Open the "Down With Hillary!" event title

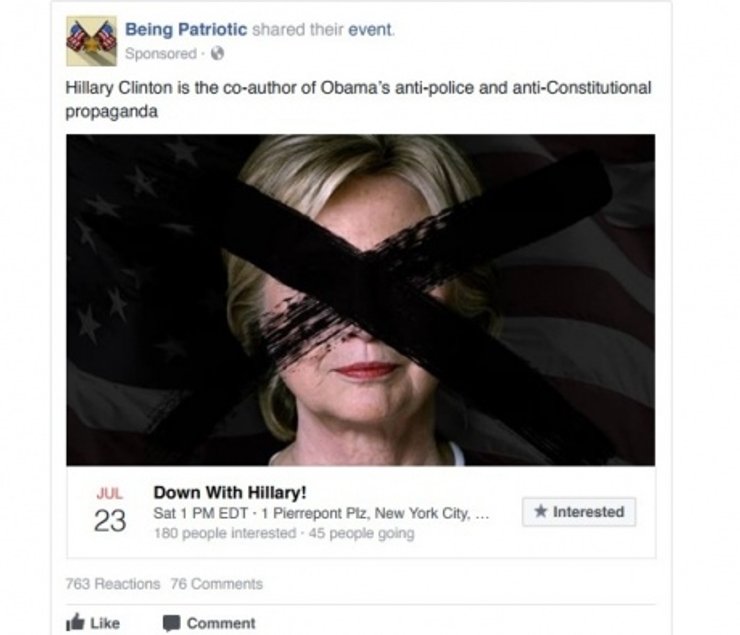(230, 493)
